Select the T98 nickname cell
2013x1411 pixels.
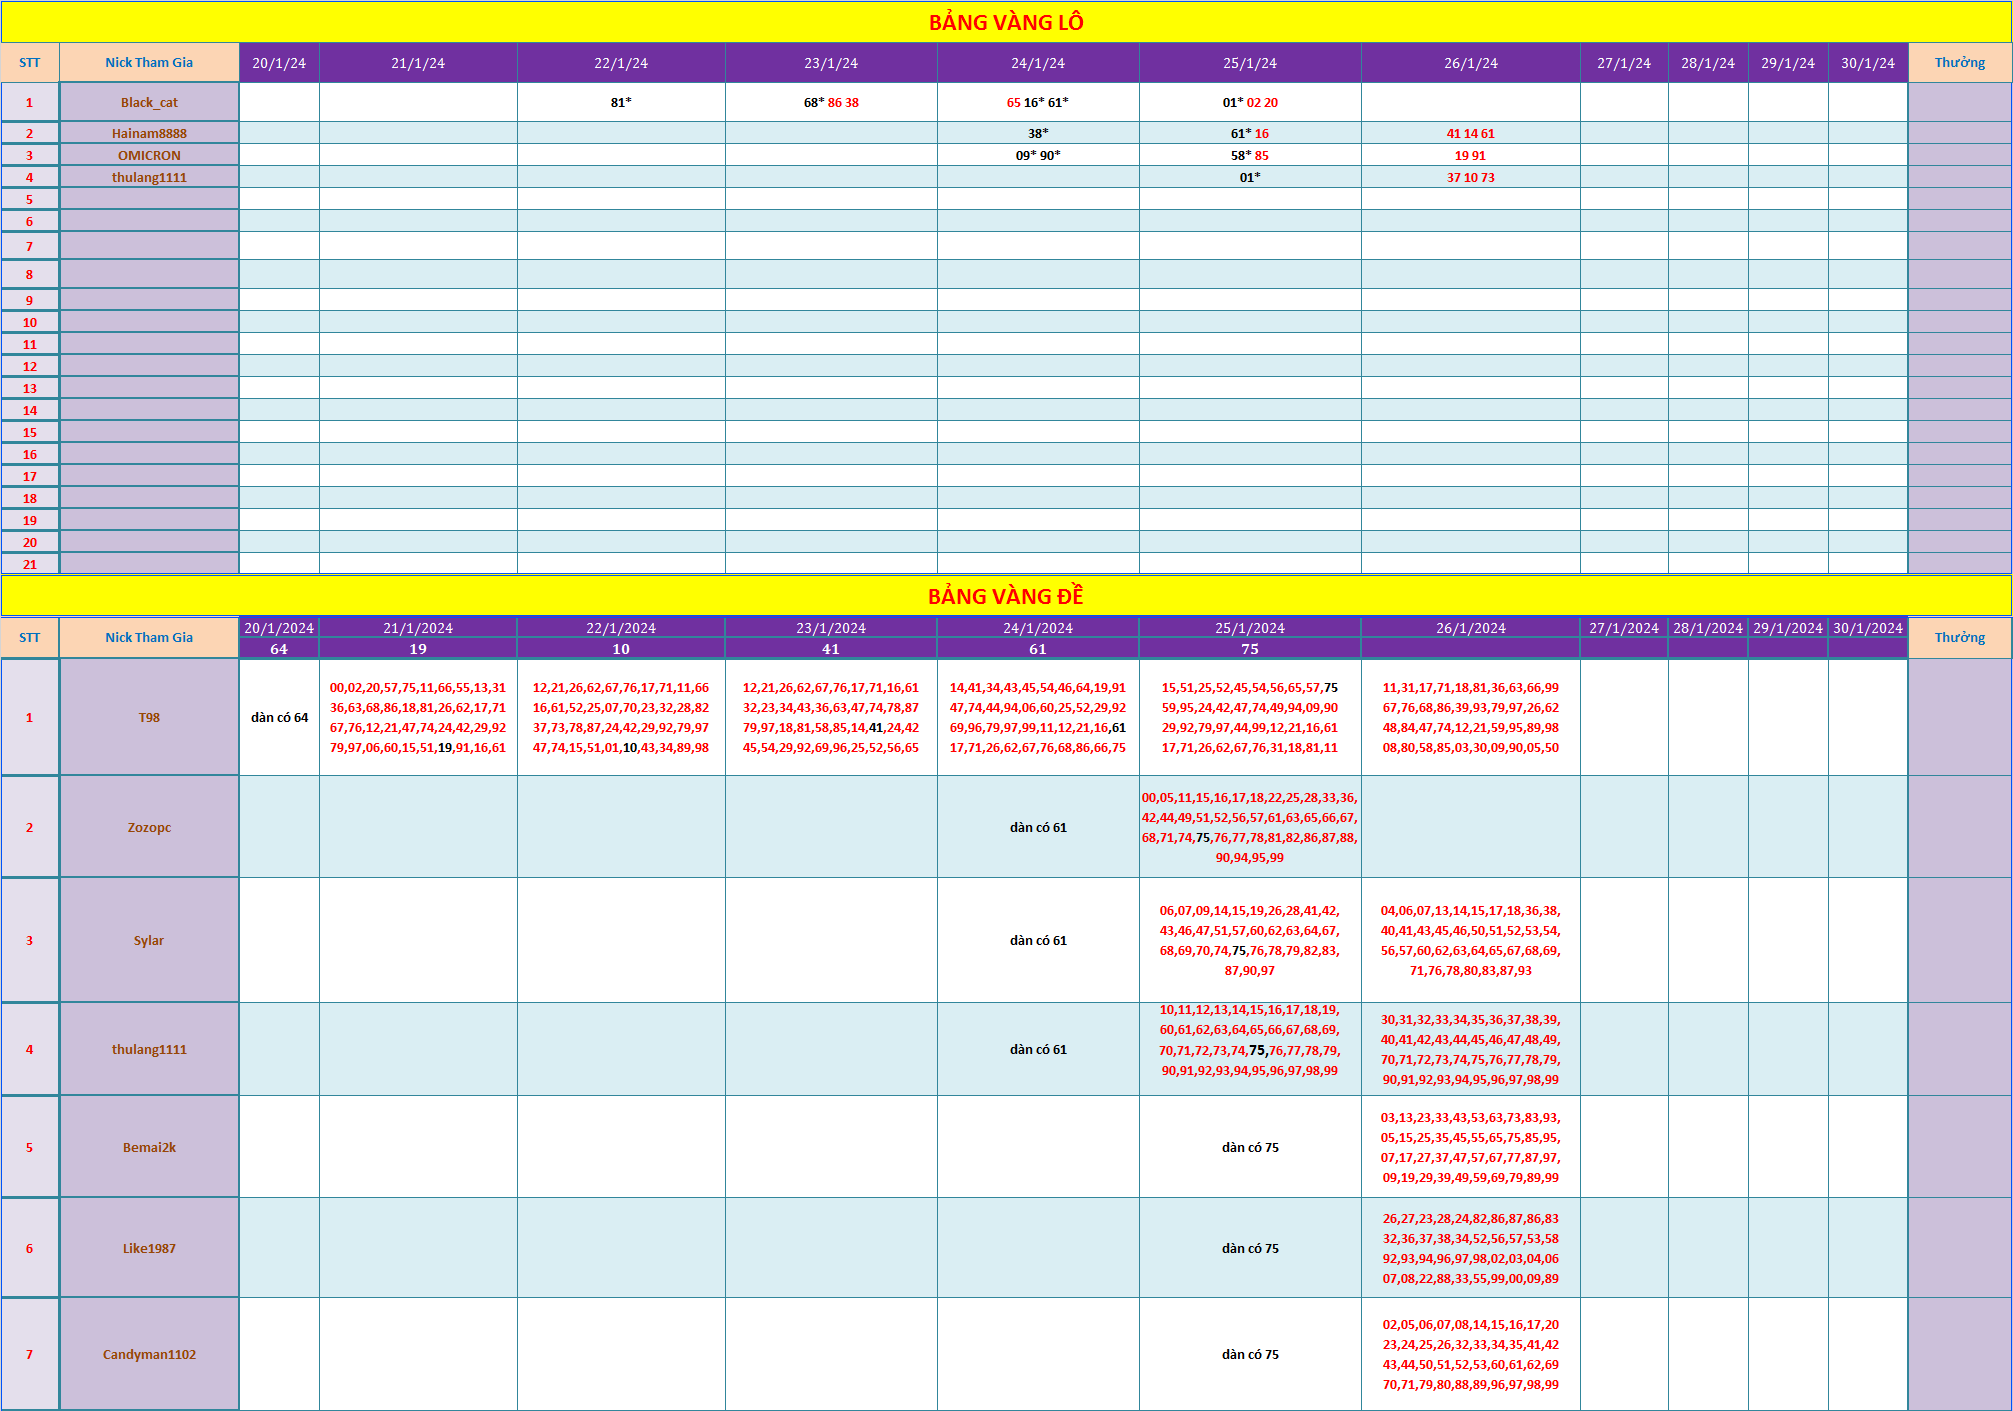point(149,717)
